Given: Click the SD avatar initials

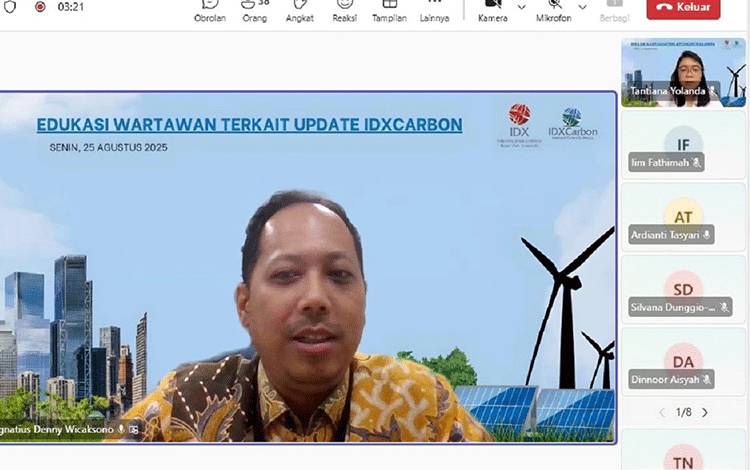Looking at the screenshot, I should pos(683,288).
